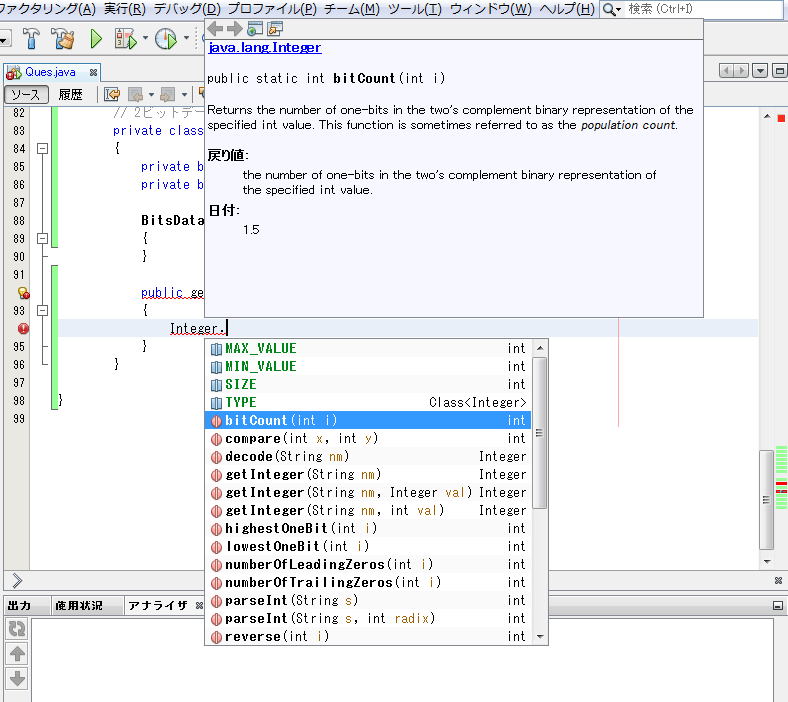Choose decode(String nm) completion

[x=368, y=456]
